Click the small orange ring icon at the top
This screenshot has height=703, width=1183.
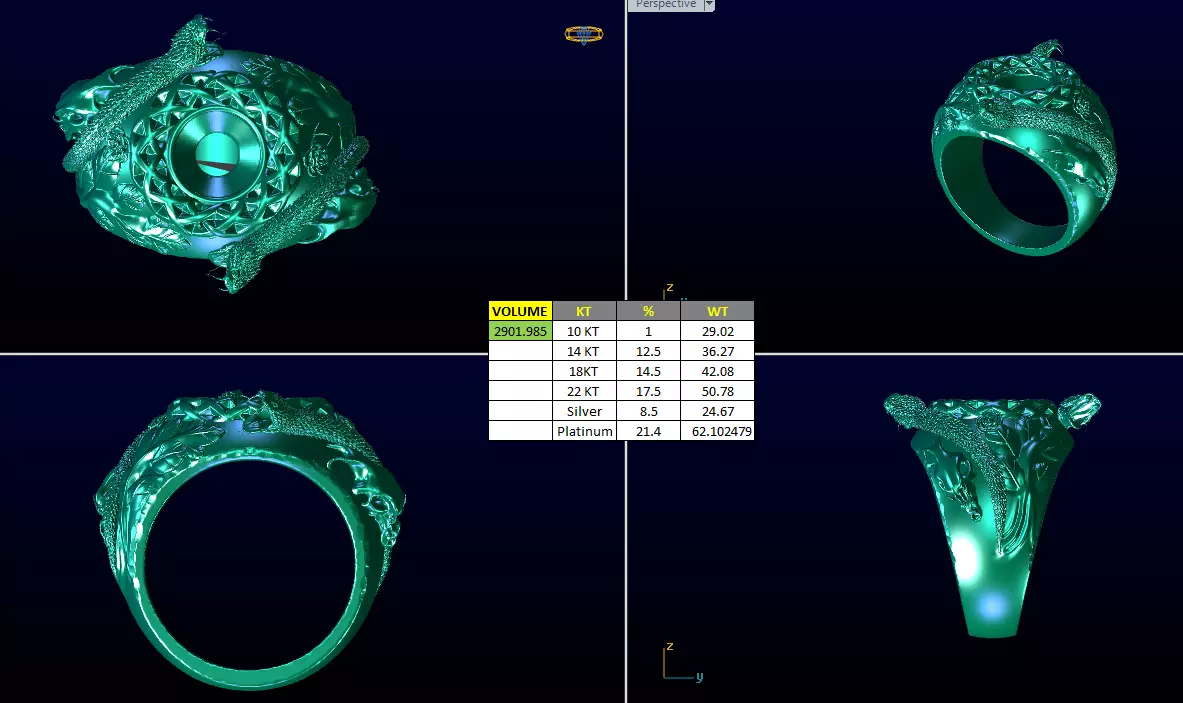click(584, 35)
